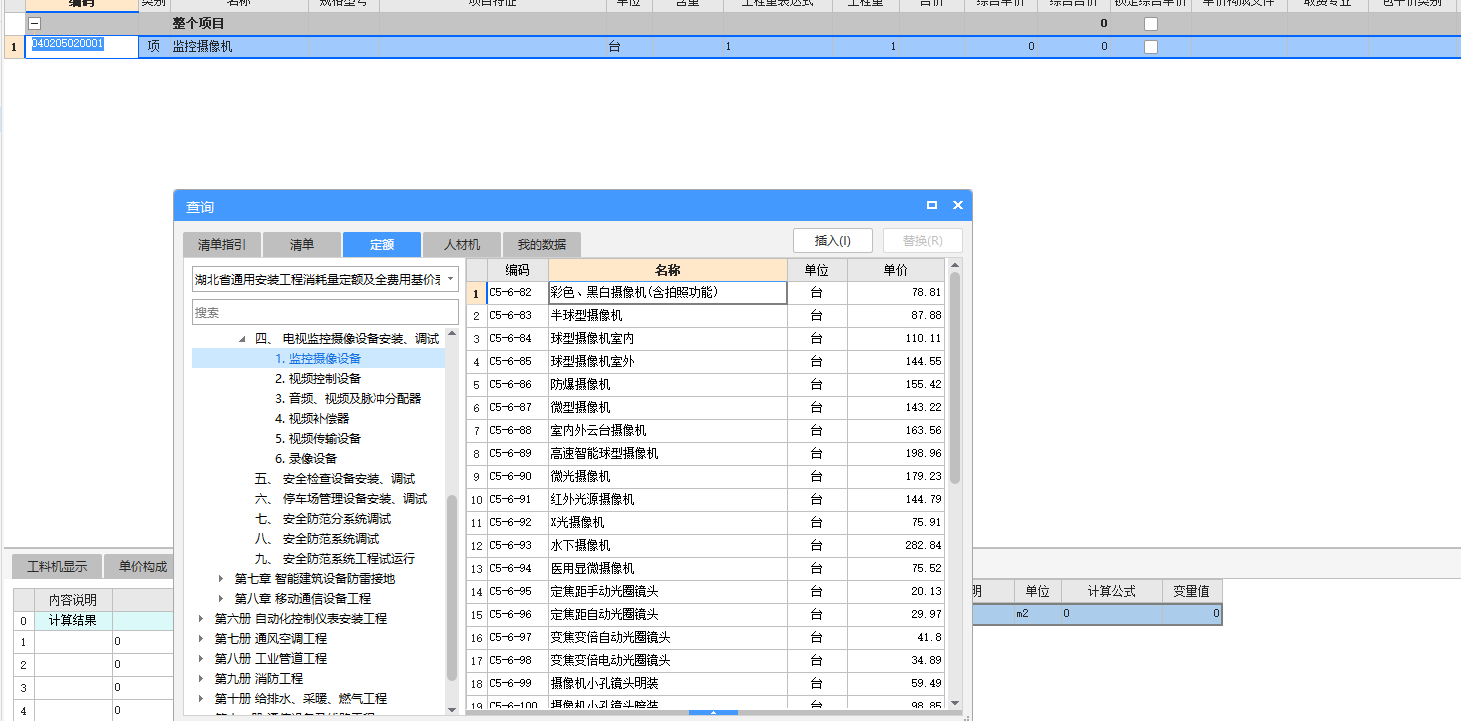The image size is (1461, 721).
Task: Collapse 四、电视监控摄像设备安装、调试 node
Action: pyautogui.click(x=242, y=339)
